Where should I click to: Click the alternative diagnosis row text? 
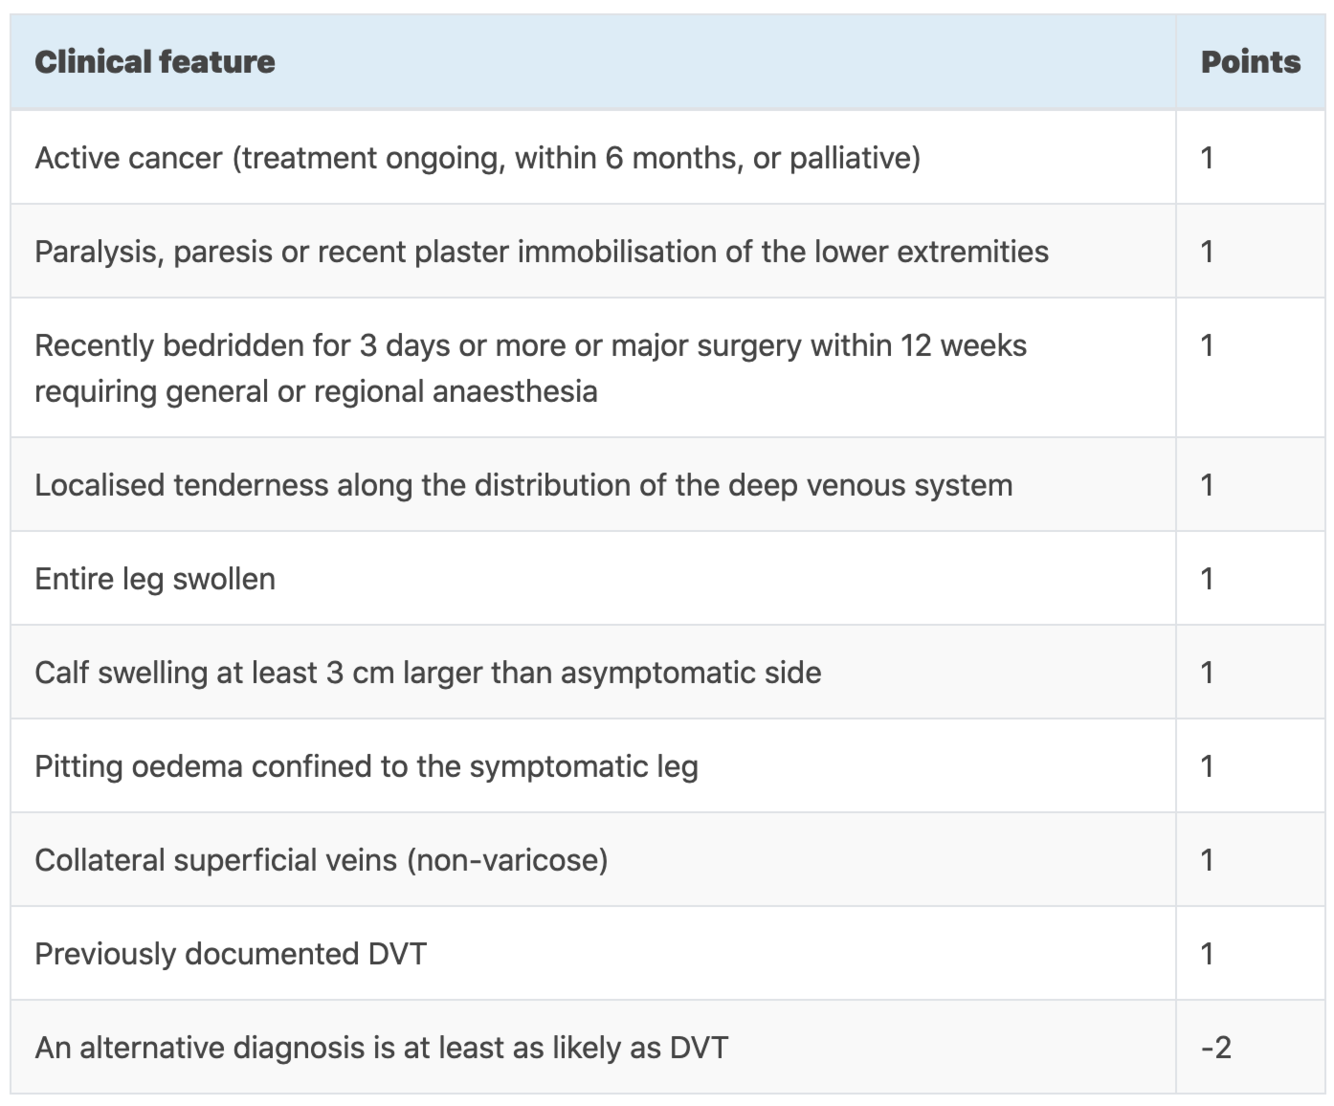[x=382, y=1047]
